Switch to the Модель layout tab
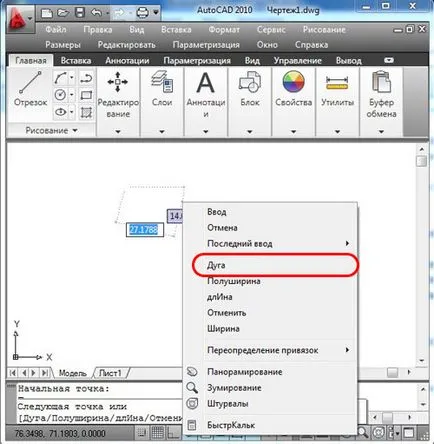 coord(72,373)
